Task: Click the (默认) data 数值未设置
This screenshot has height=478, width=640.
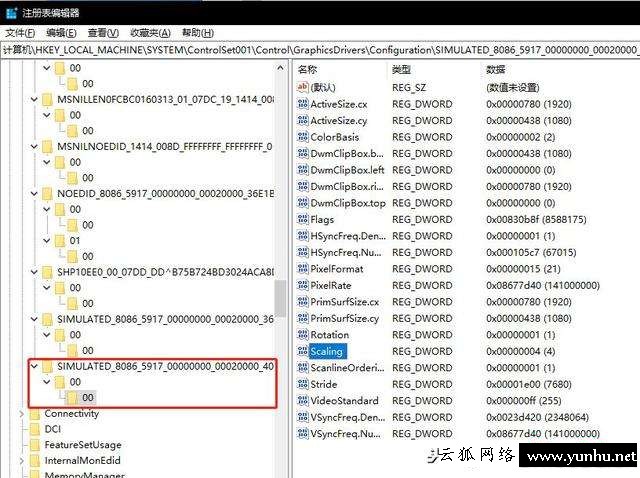Action: (513, 87)
